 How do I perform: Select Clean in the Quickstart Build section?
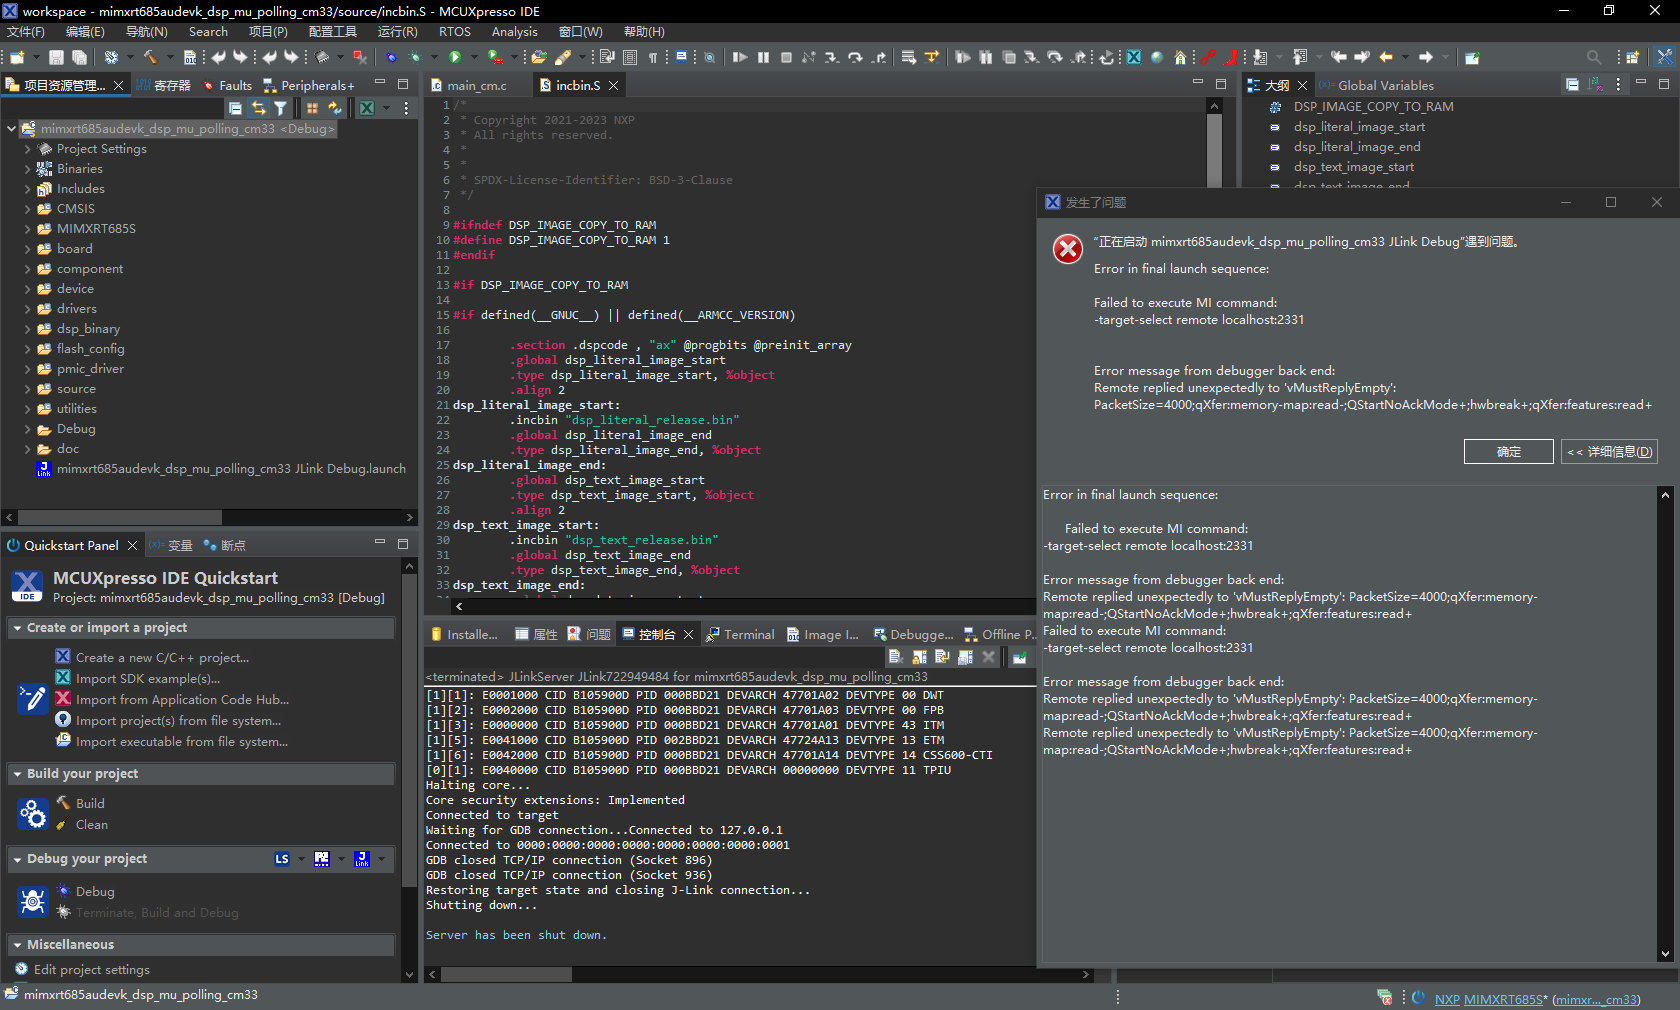(91, 825)
